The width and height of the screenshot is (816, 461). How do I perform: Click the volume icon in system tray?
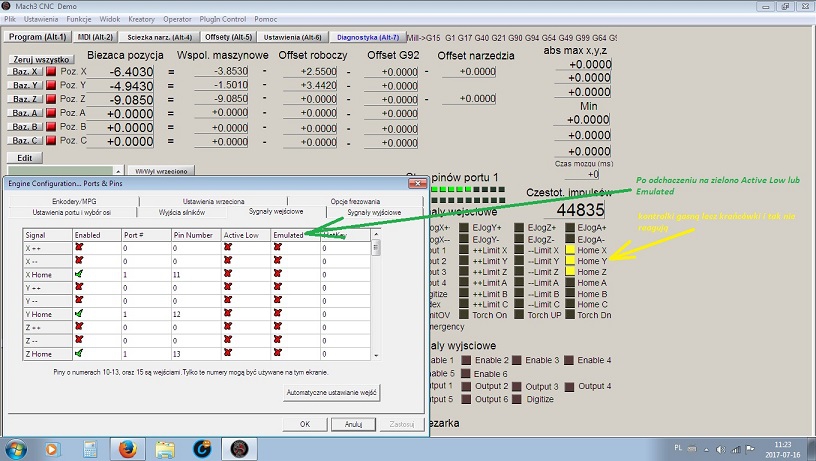click(721, 449)
